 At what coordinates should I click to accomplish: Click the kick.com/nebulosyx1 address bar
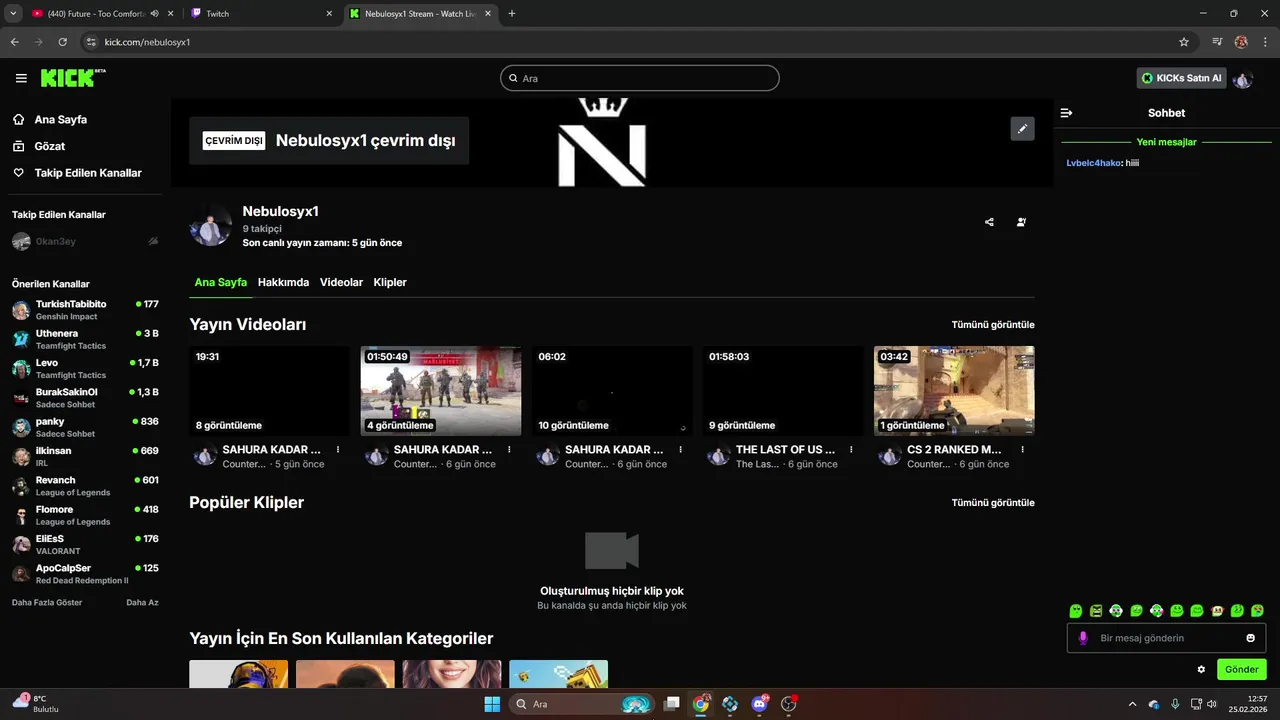pos(640,42)
